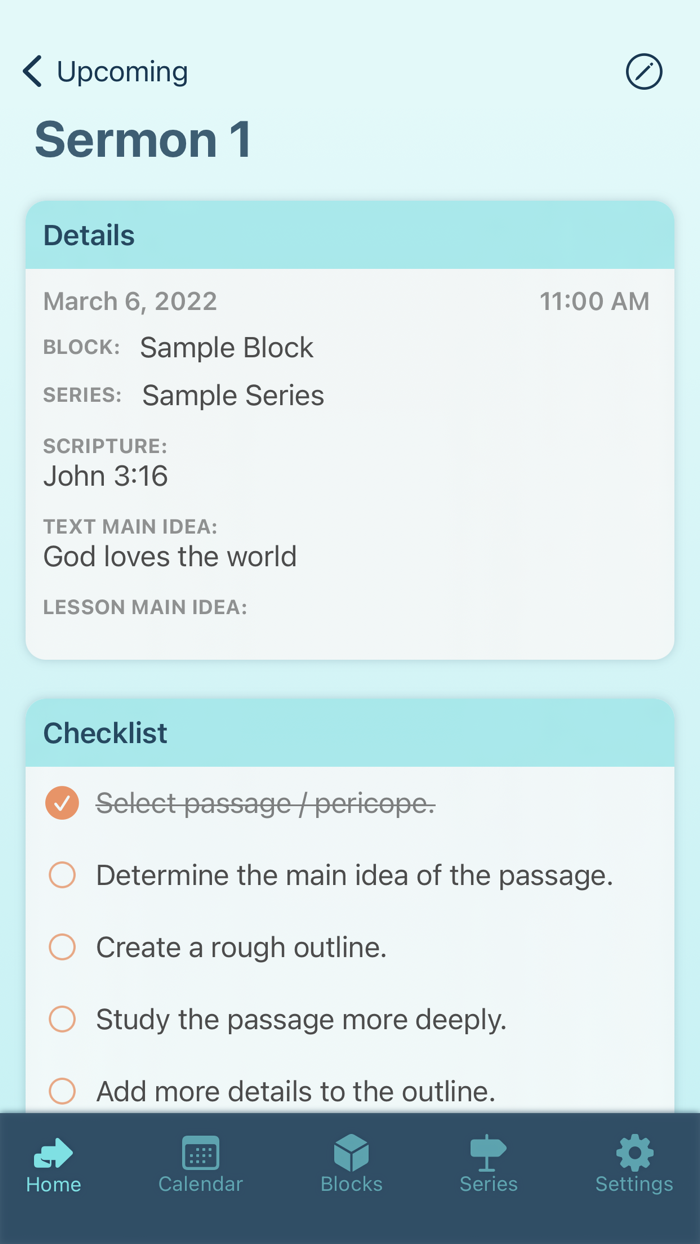Image resolution: width=700 pixels, height=1244 pixels.
Task: Tap the edit pencil icon
Action: [x=644, y=71]
